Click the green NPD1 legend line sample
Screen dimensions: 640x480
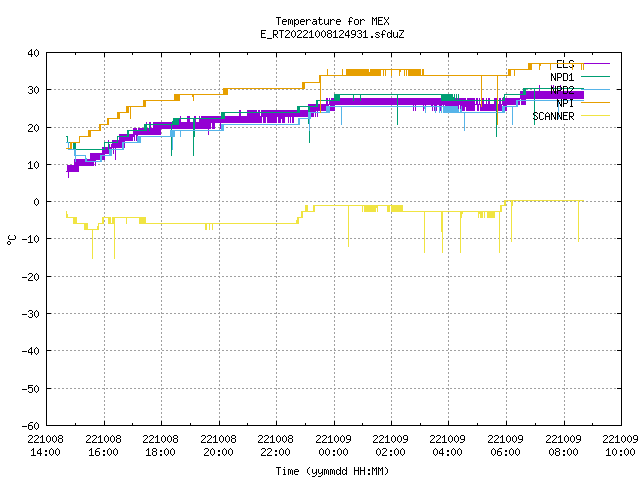tap(595, 76)
